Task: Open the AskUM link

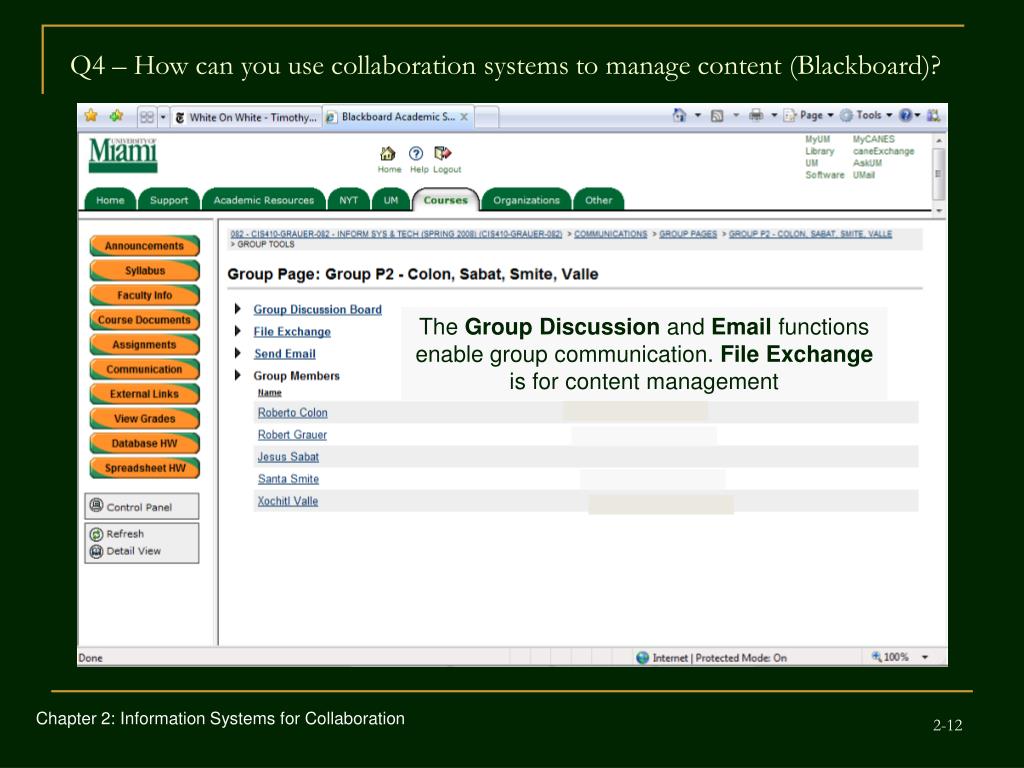Action: point(867,163)
